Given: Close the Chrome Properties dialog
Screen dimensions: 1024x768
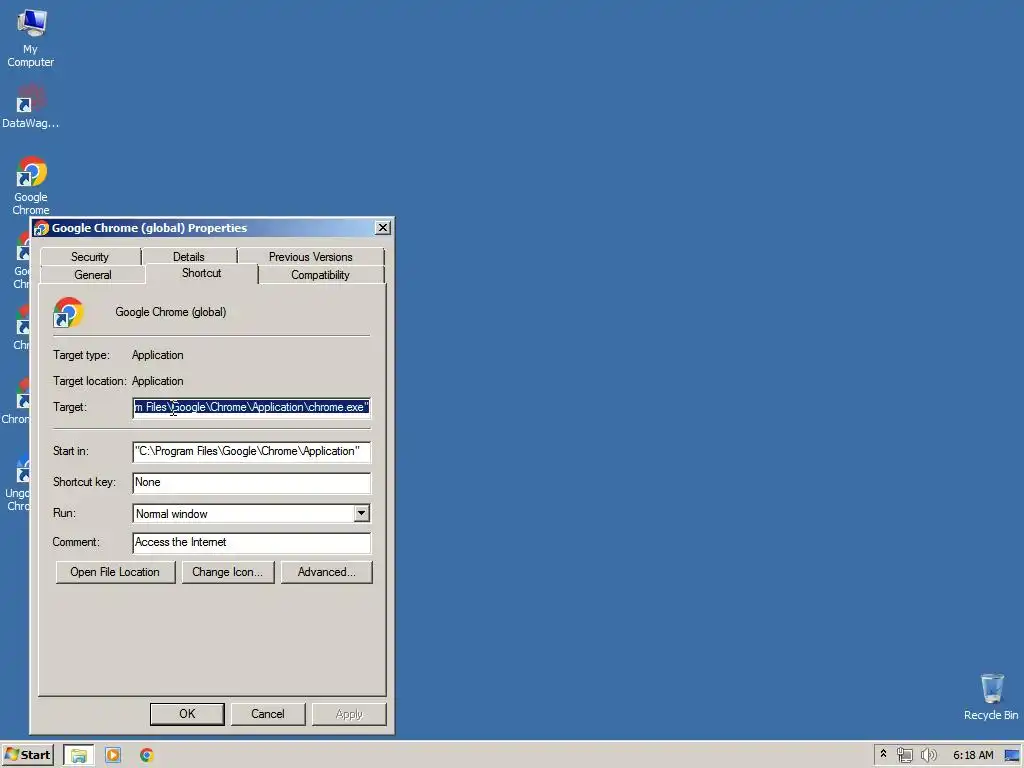Looking at the screenshot, I should tap(383, 227).
